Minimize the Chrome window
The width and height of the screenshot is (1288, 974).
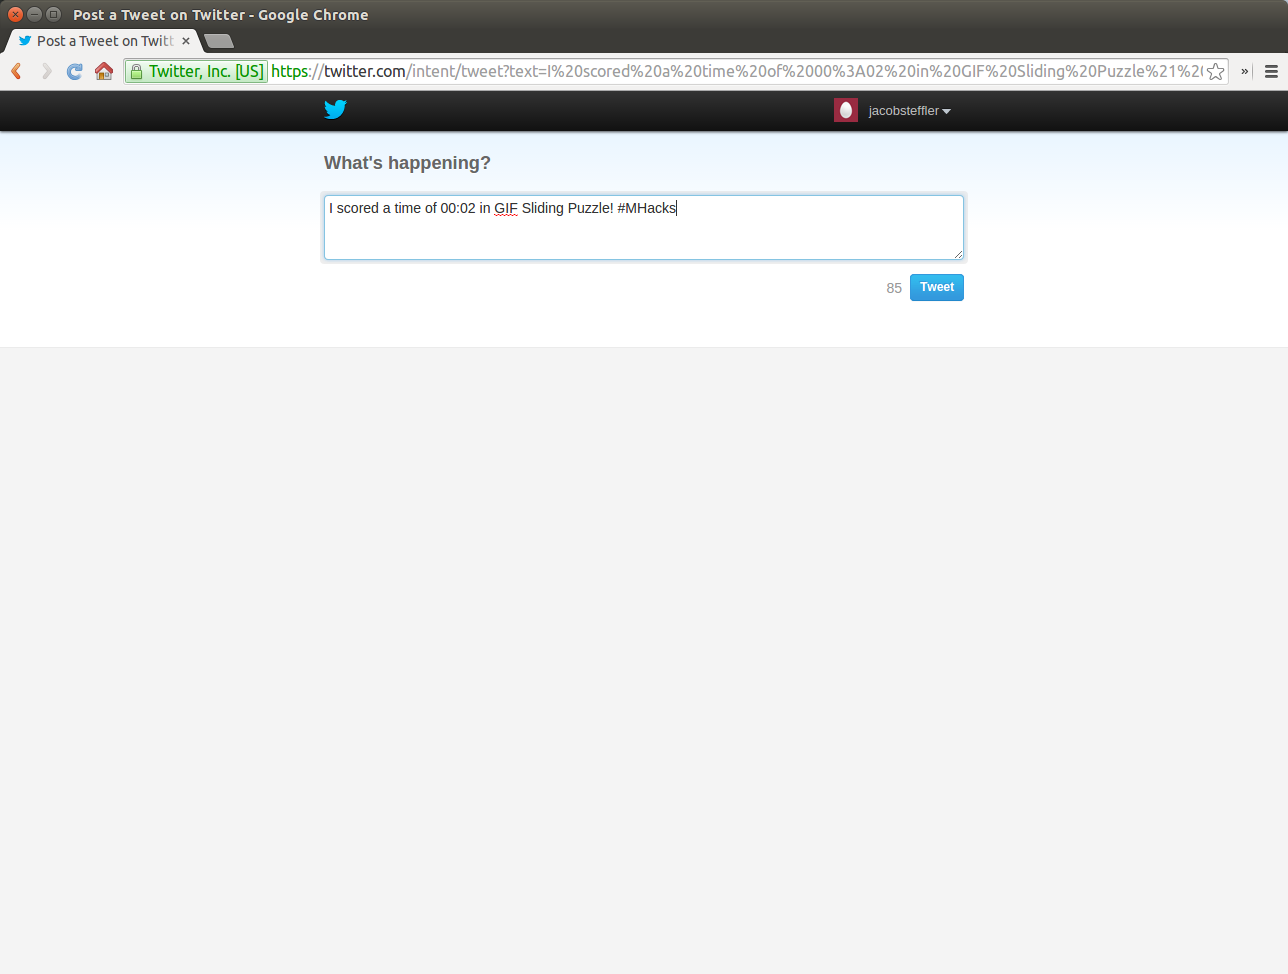point(34,14)
